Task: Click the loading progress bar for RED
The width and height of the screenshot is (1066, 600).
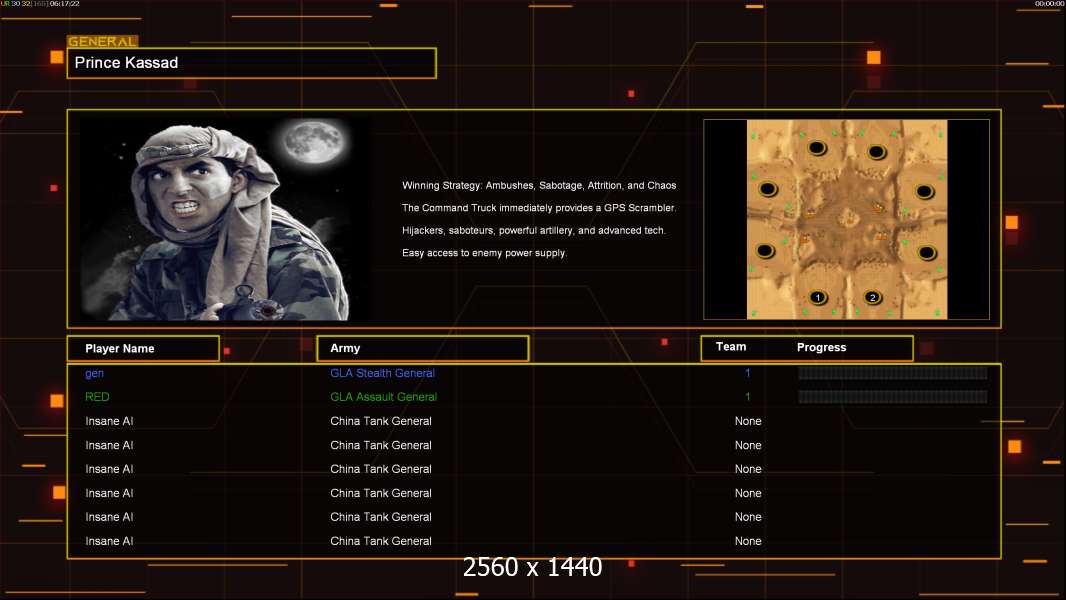Action: click(x=892, y=397)
